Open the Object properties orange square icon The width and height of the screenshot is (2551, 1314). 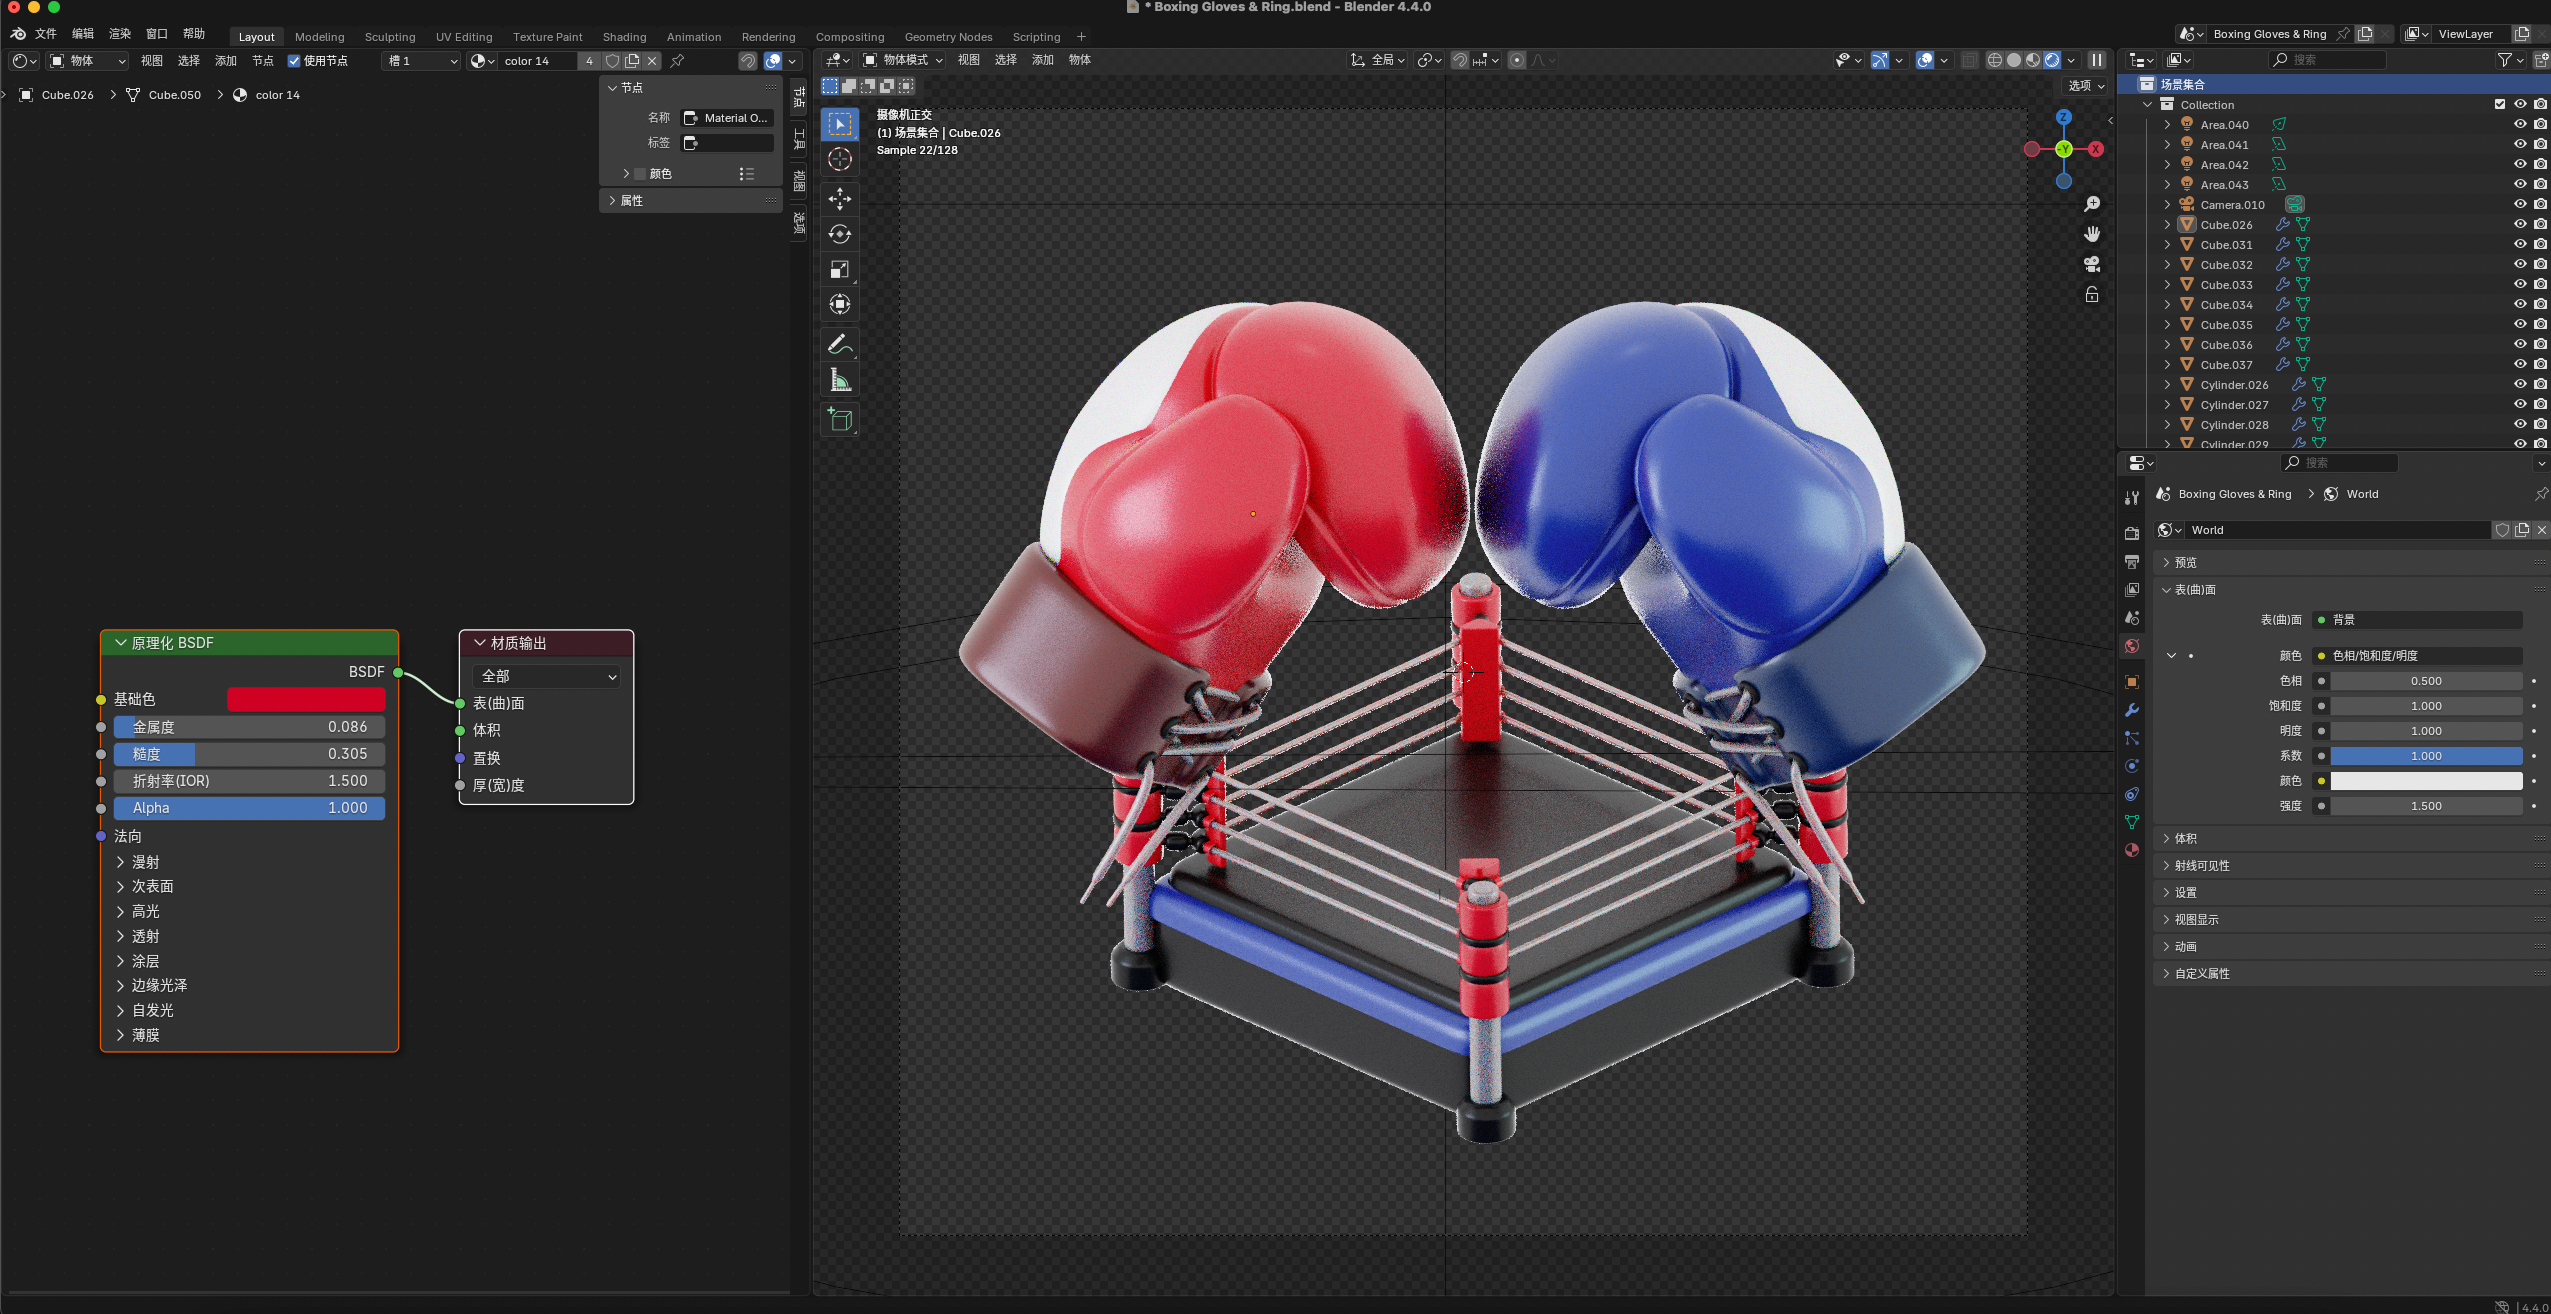(x=2132, y=682)
